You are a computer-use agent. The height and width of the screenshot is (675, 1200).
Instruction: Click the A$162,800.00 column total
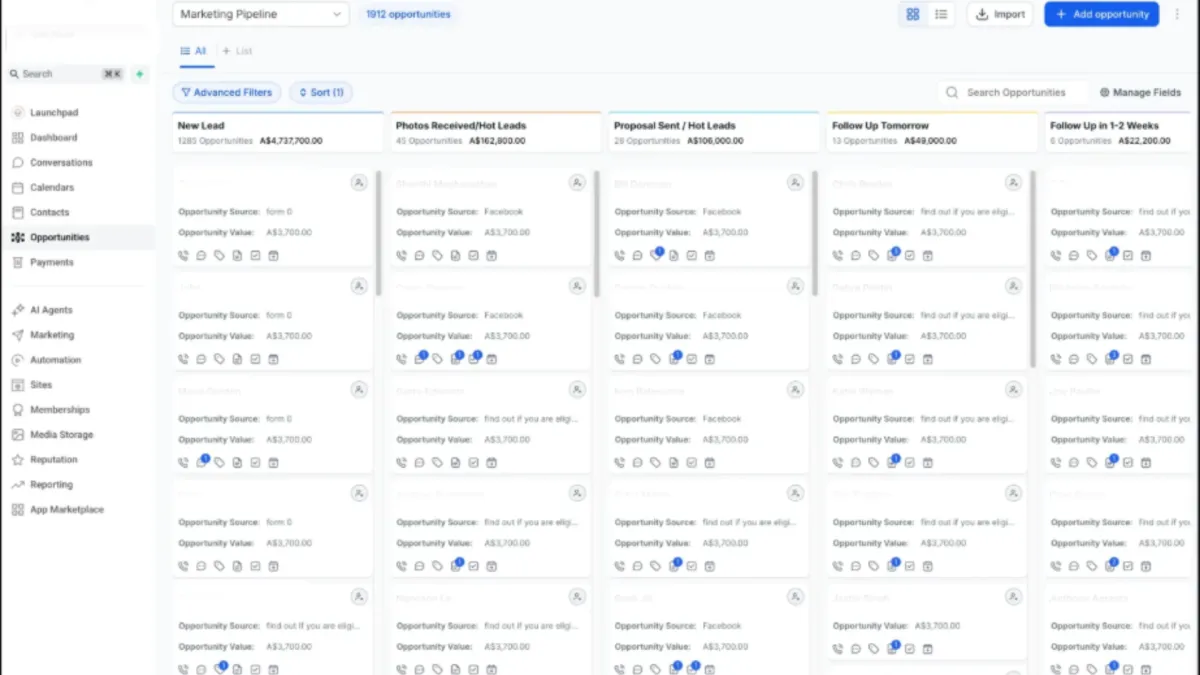point(497,141)
